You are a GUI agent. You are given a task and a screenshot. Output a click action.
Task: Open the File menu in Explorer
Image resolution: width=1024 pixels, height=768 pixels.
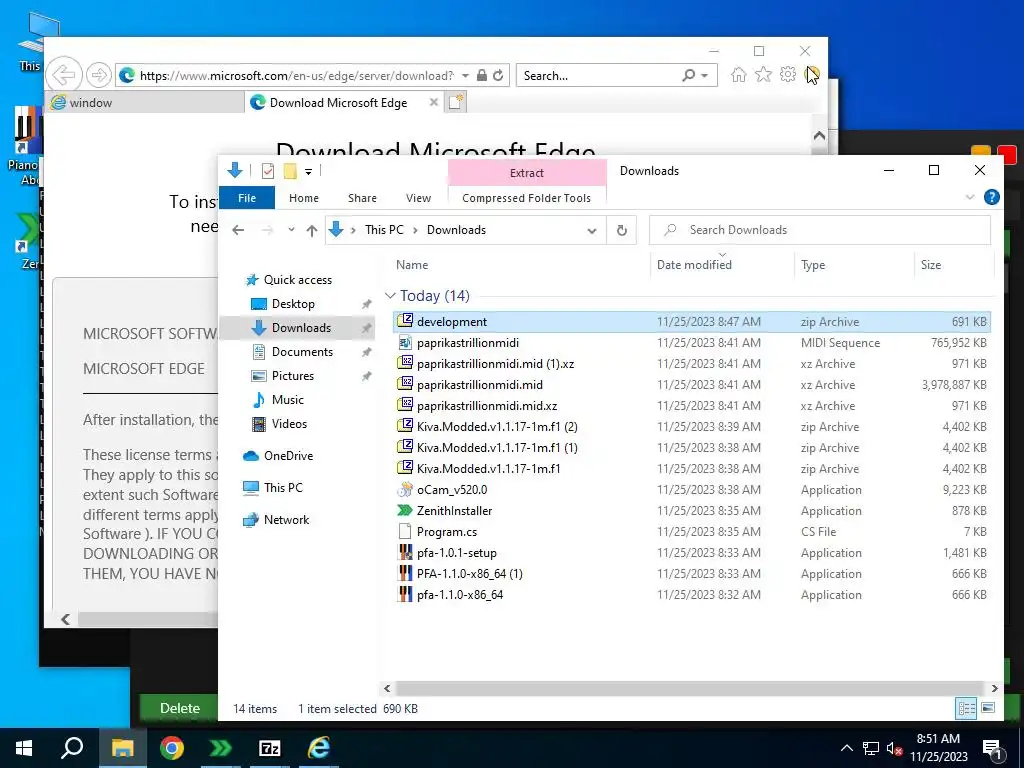click(x=247, y=198)
